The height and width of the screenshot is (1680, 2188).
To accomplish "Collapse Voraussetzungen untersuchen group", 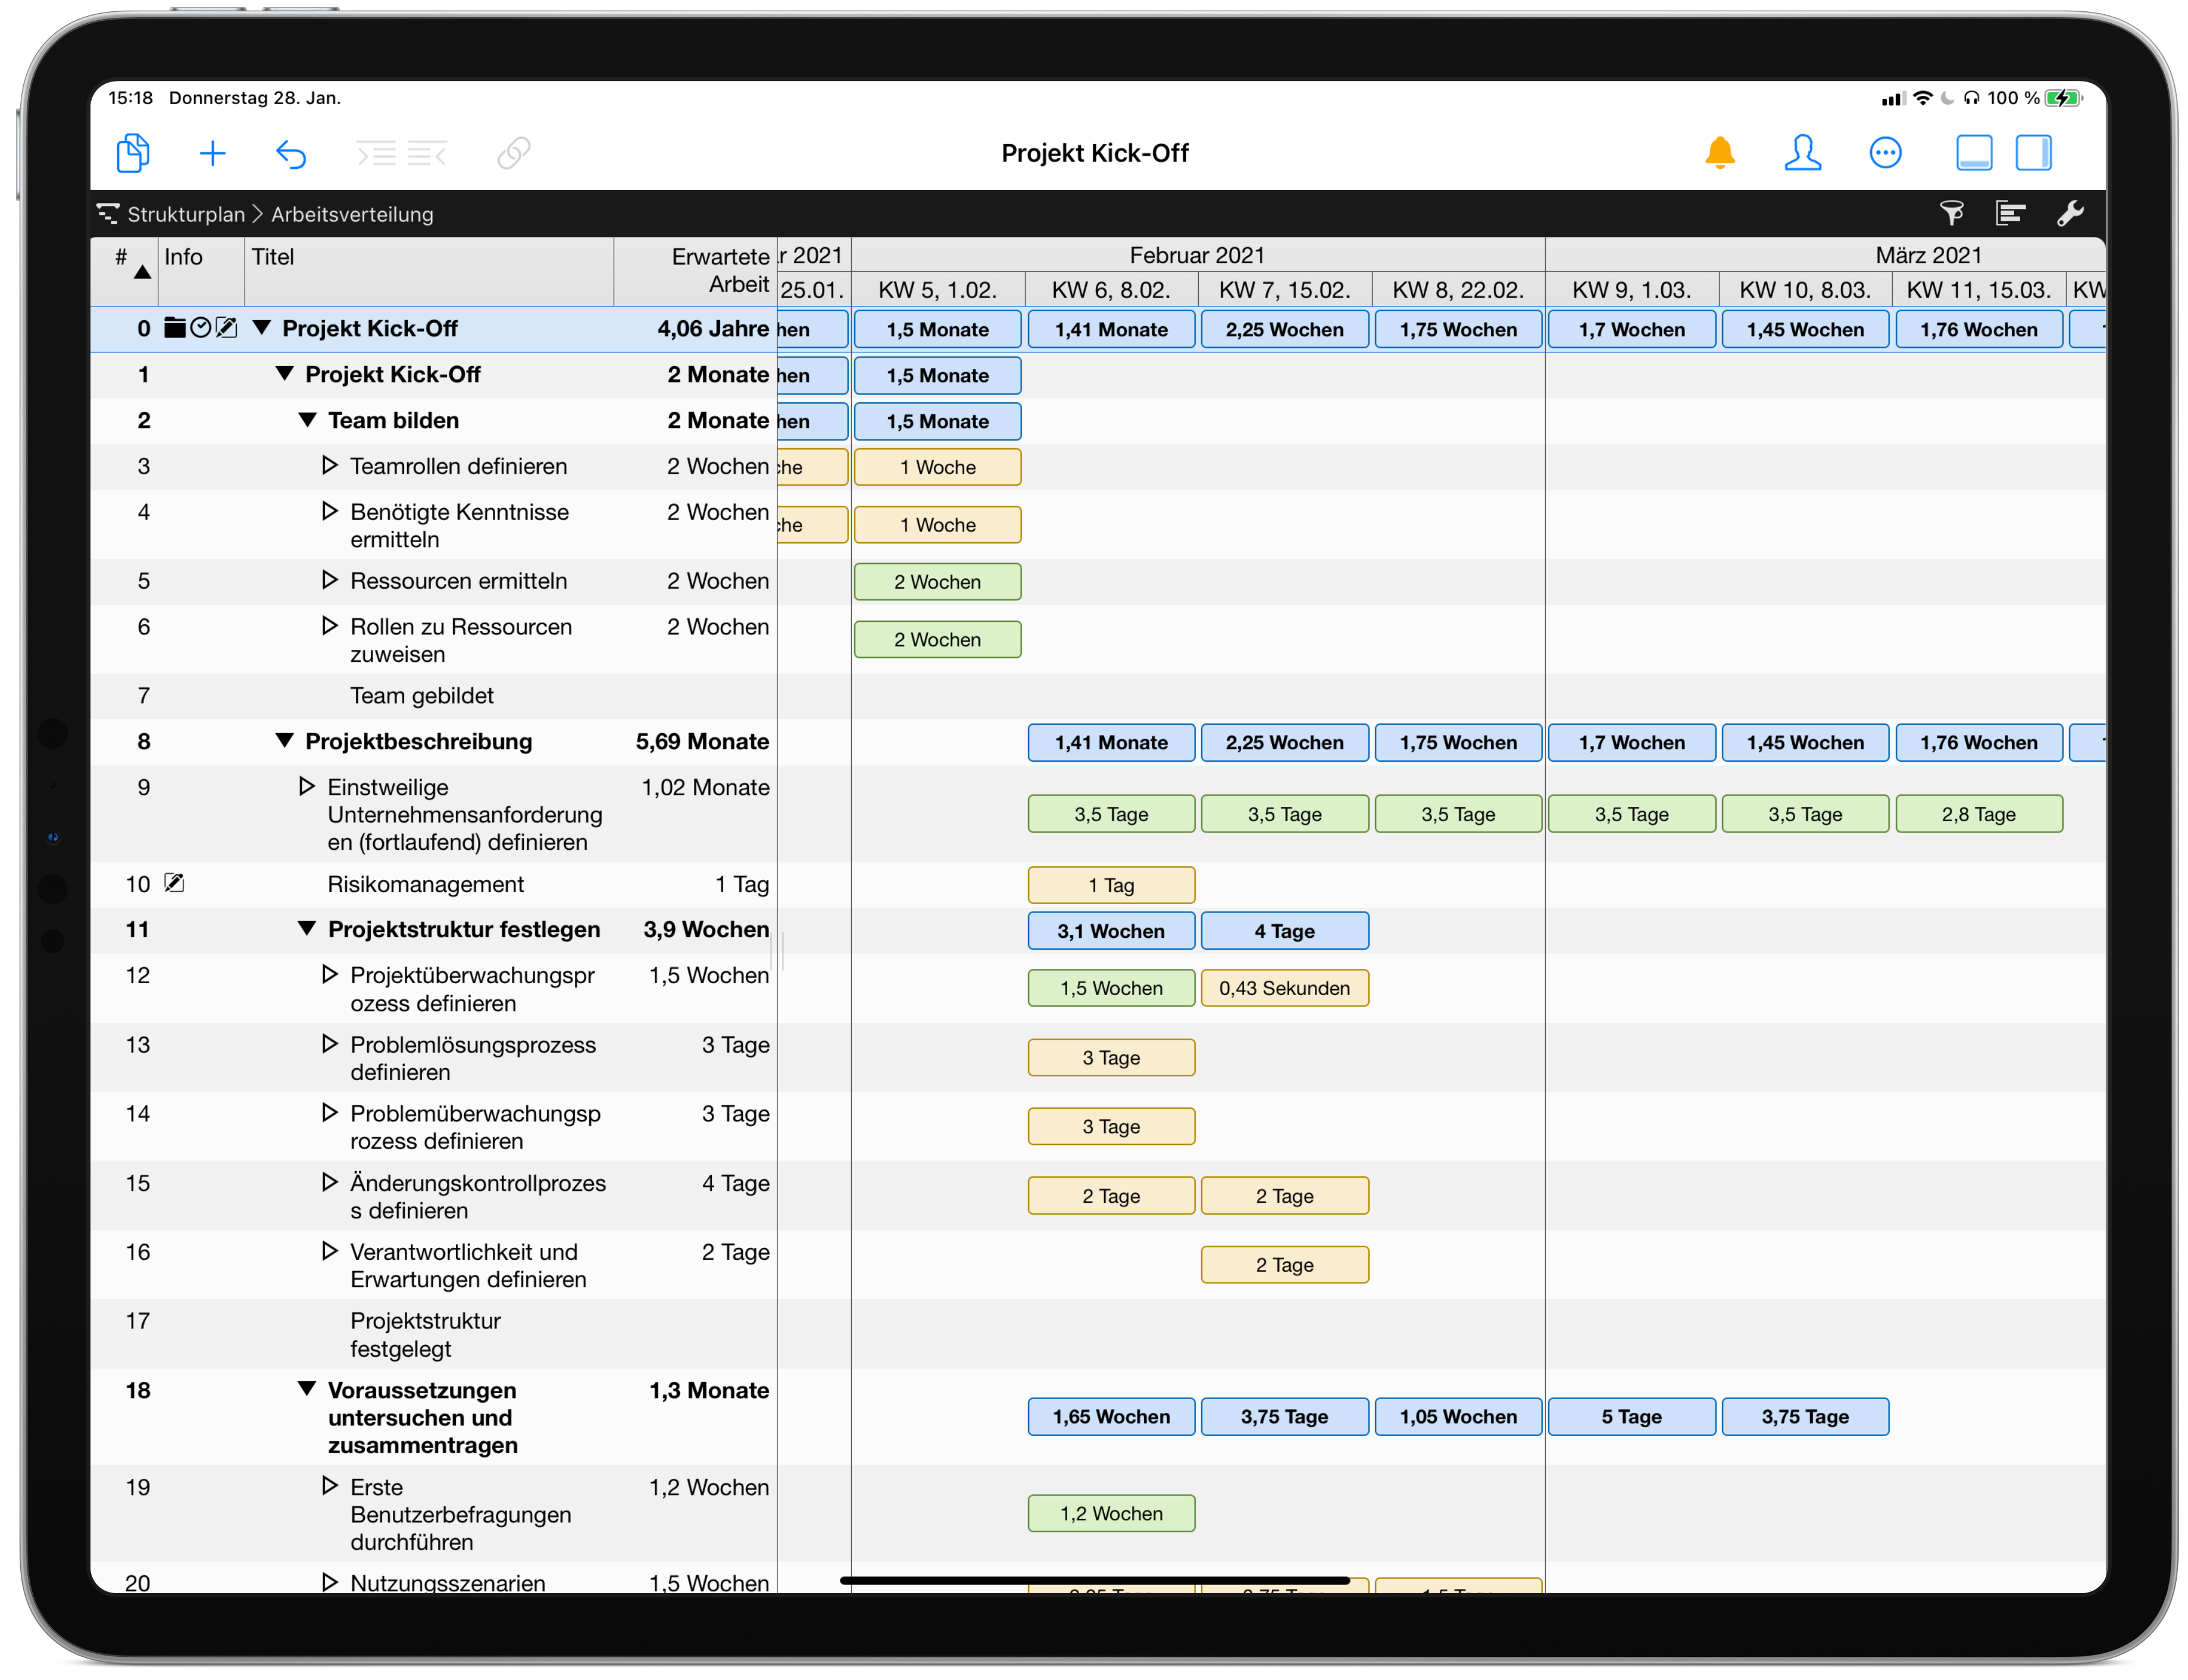I will point(308,1389).
